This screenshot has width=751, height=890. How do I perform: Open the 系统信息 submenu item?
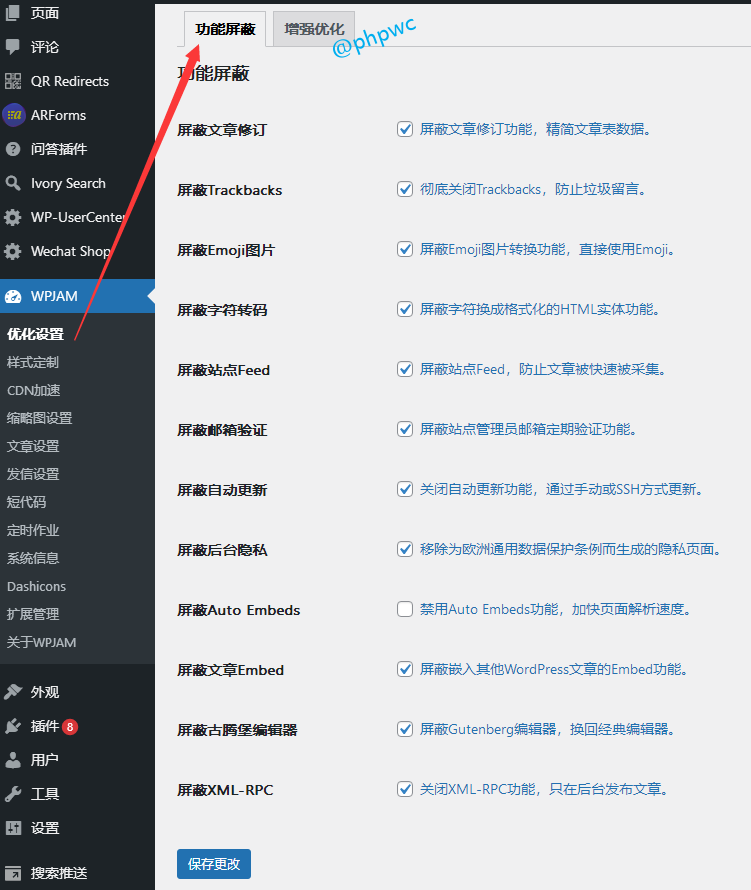click(33, 558)
